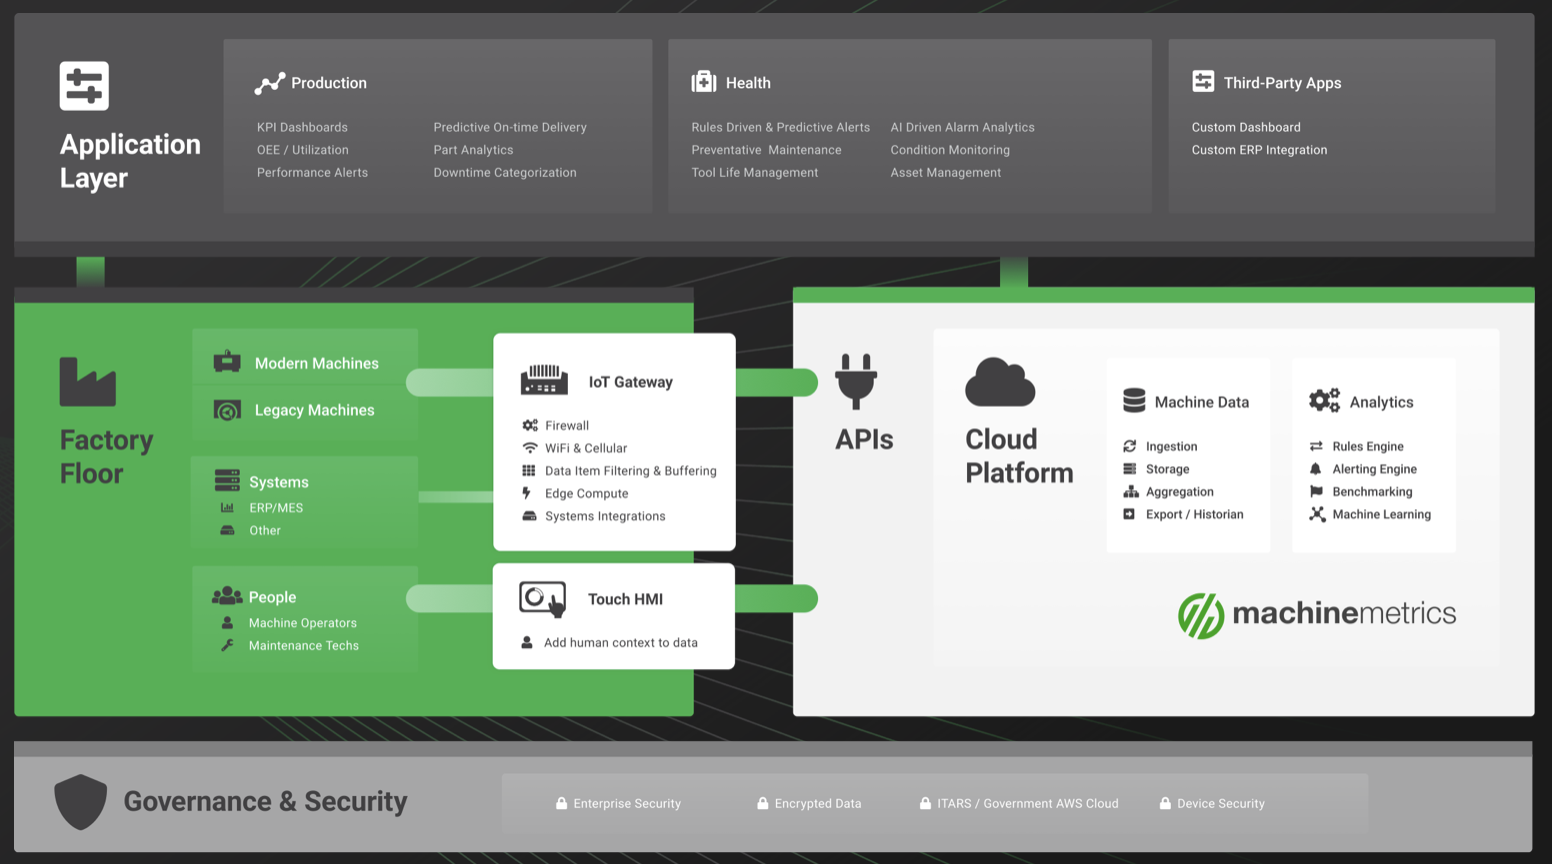The image size is (1552, 864).
Task: Click the Analytics gears icon
Action: coord(1324,401)
